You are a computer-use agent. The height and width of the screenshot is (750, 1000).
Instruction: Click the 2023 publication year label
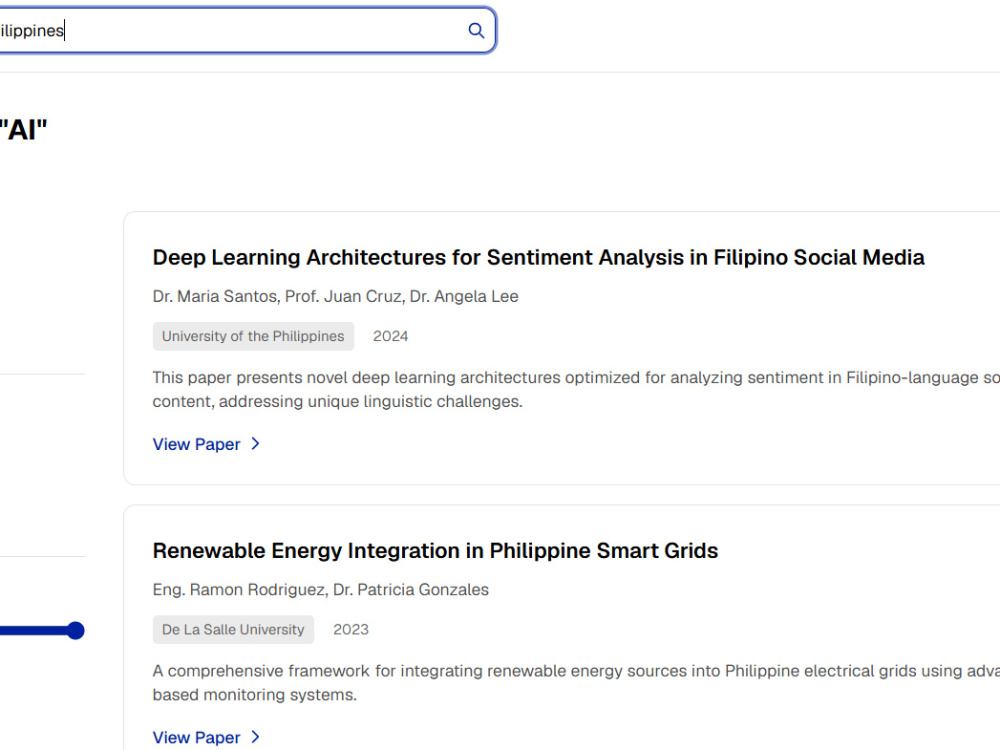351,629
